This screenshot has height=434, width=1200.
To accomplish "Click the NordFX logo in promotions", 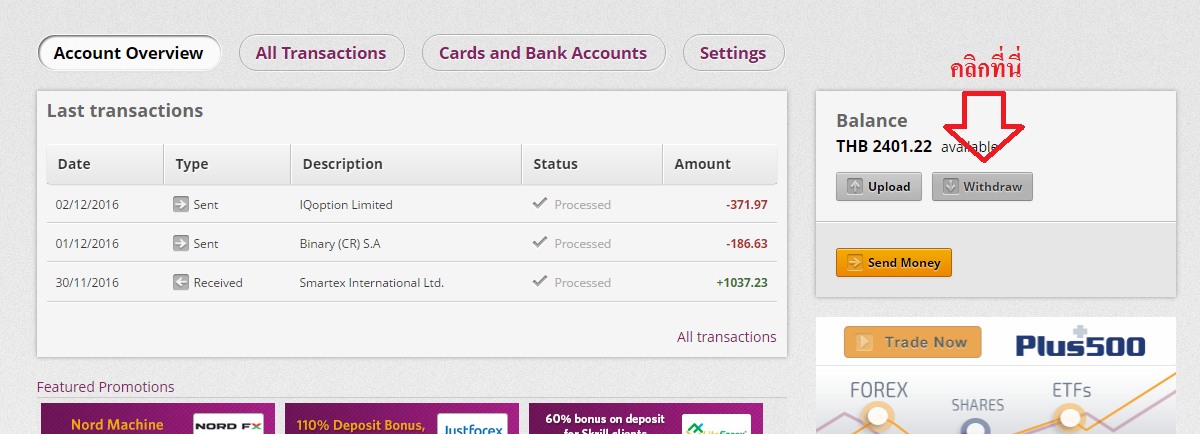I will point(228,424).
